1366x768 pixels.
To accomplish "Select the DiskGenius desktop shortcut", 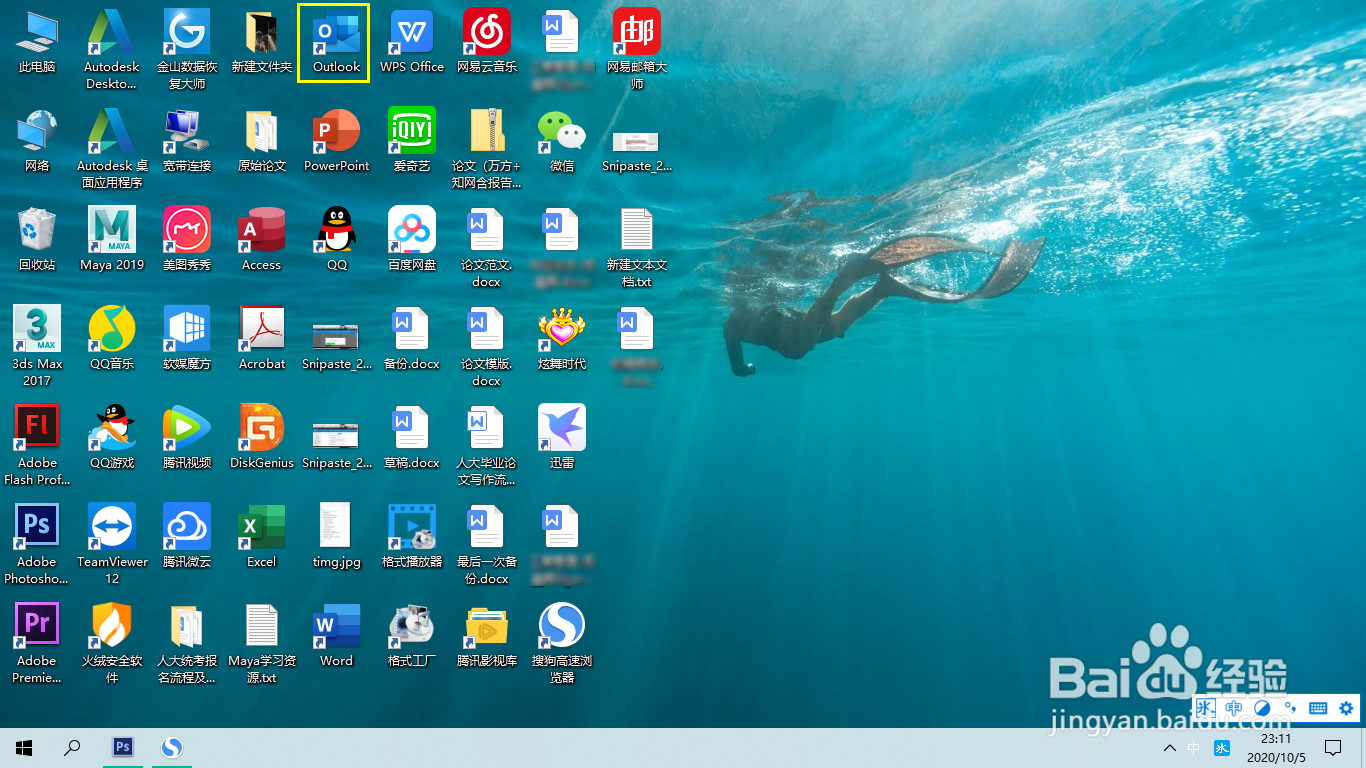I will [262, 437].
